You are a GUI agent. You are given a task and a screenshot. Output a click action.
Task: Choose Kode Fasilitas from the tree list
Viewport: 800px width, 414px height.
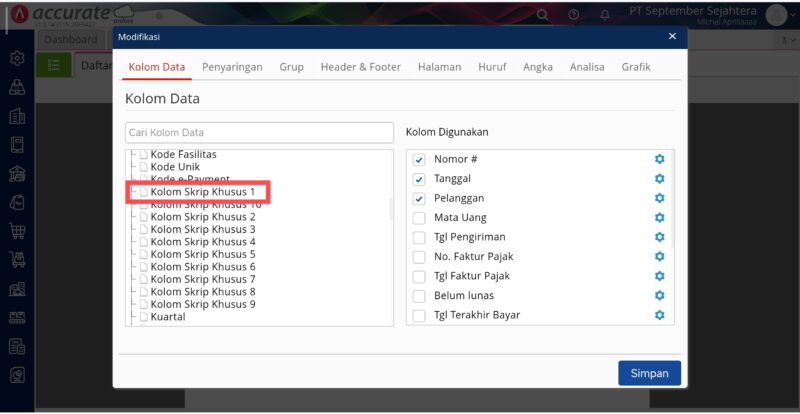[183, 154]
